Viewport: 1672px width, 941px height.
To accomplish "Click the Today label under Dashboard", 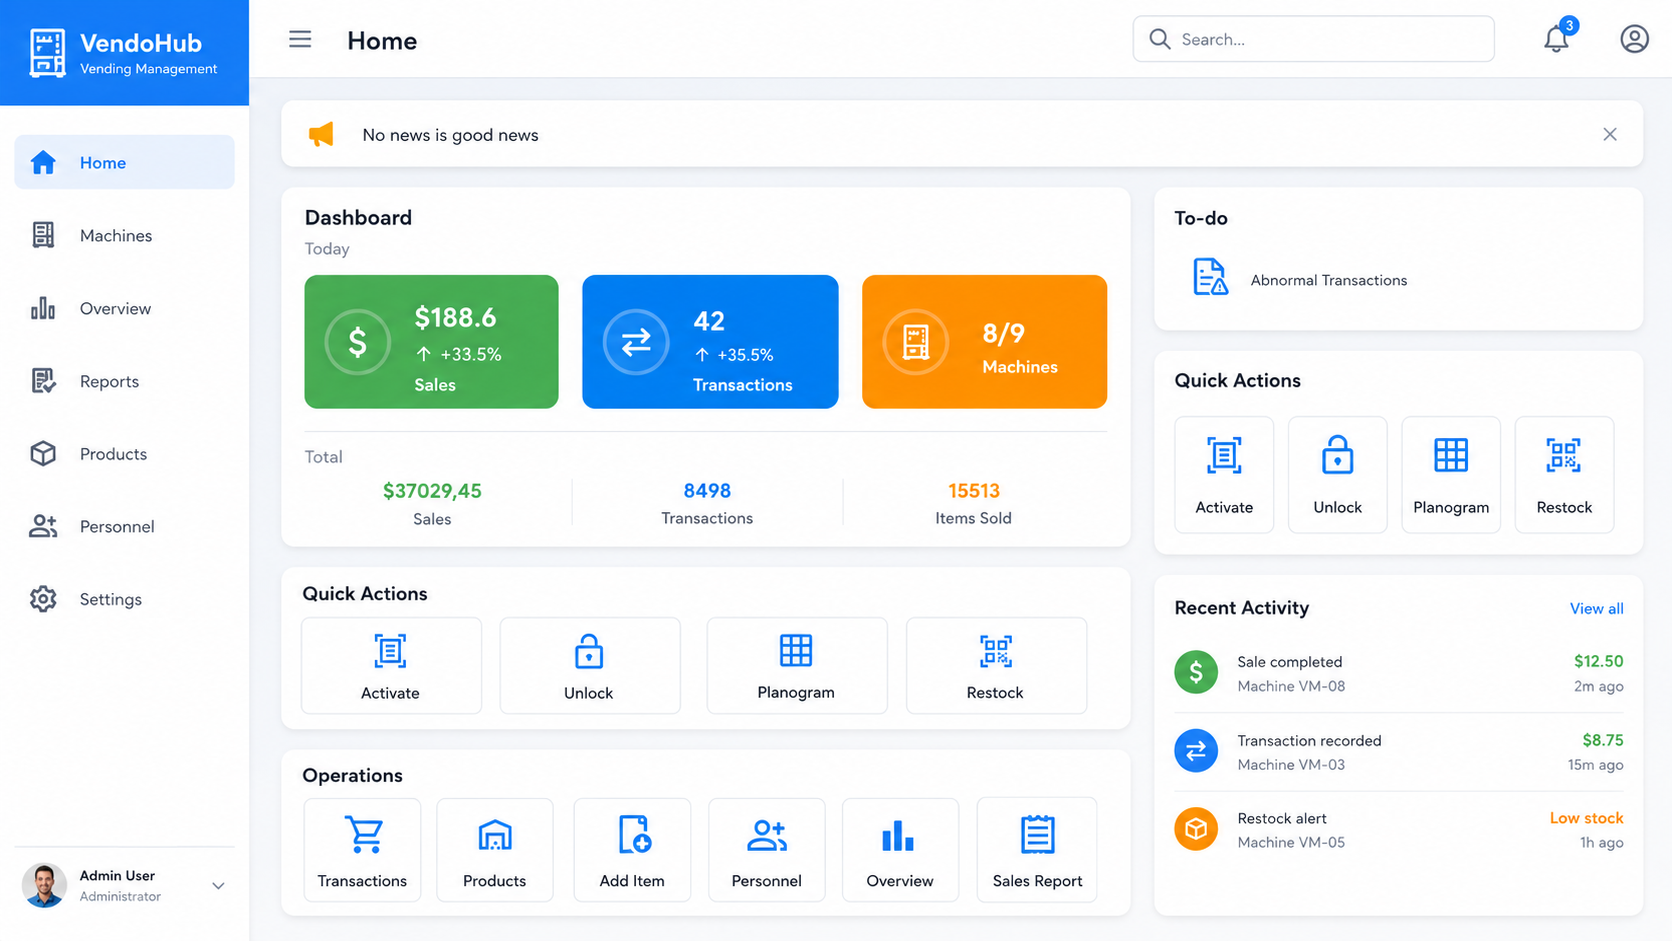I will pyautogui.click(x=327, y=249).
